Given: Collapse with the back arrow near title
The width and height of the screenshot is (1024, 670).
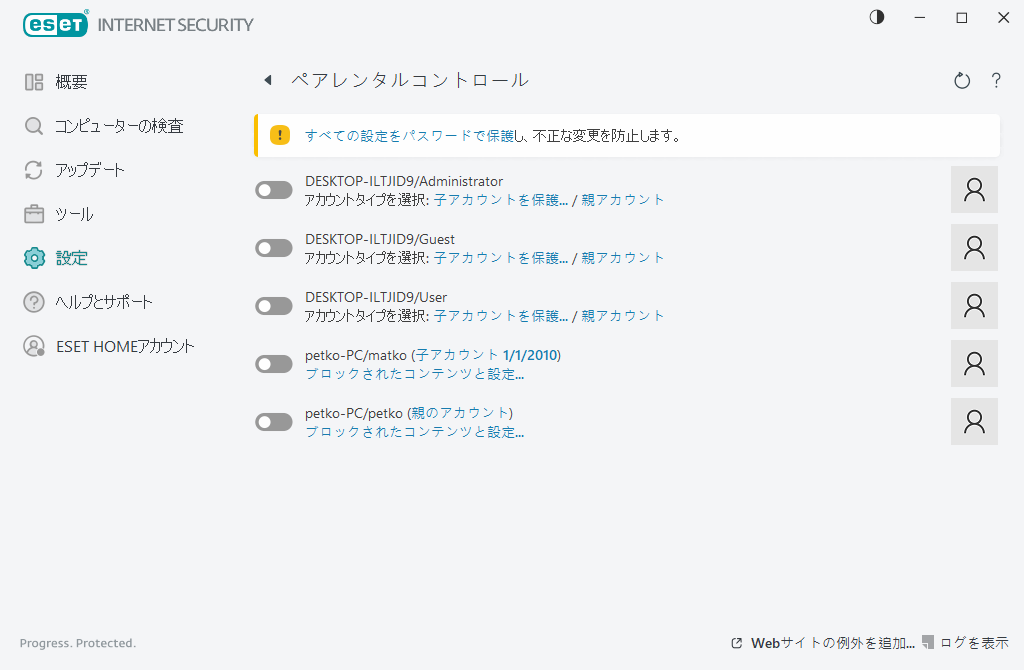Looking at the screenshot, I should click(x=268, y=80).
